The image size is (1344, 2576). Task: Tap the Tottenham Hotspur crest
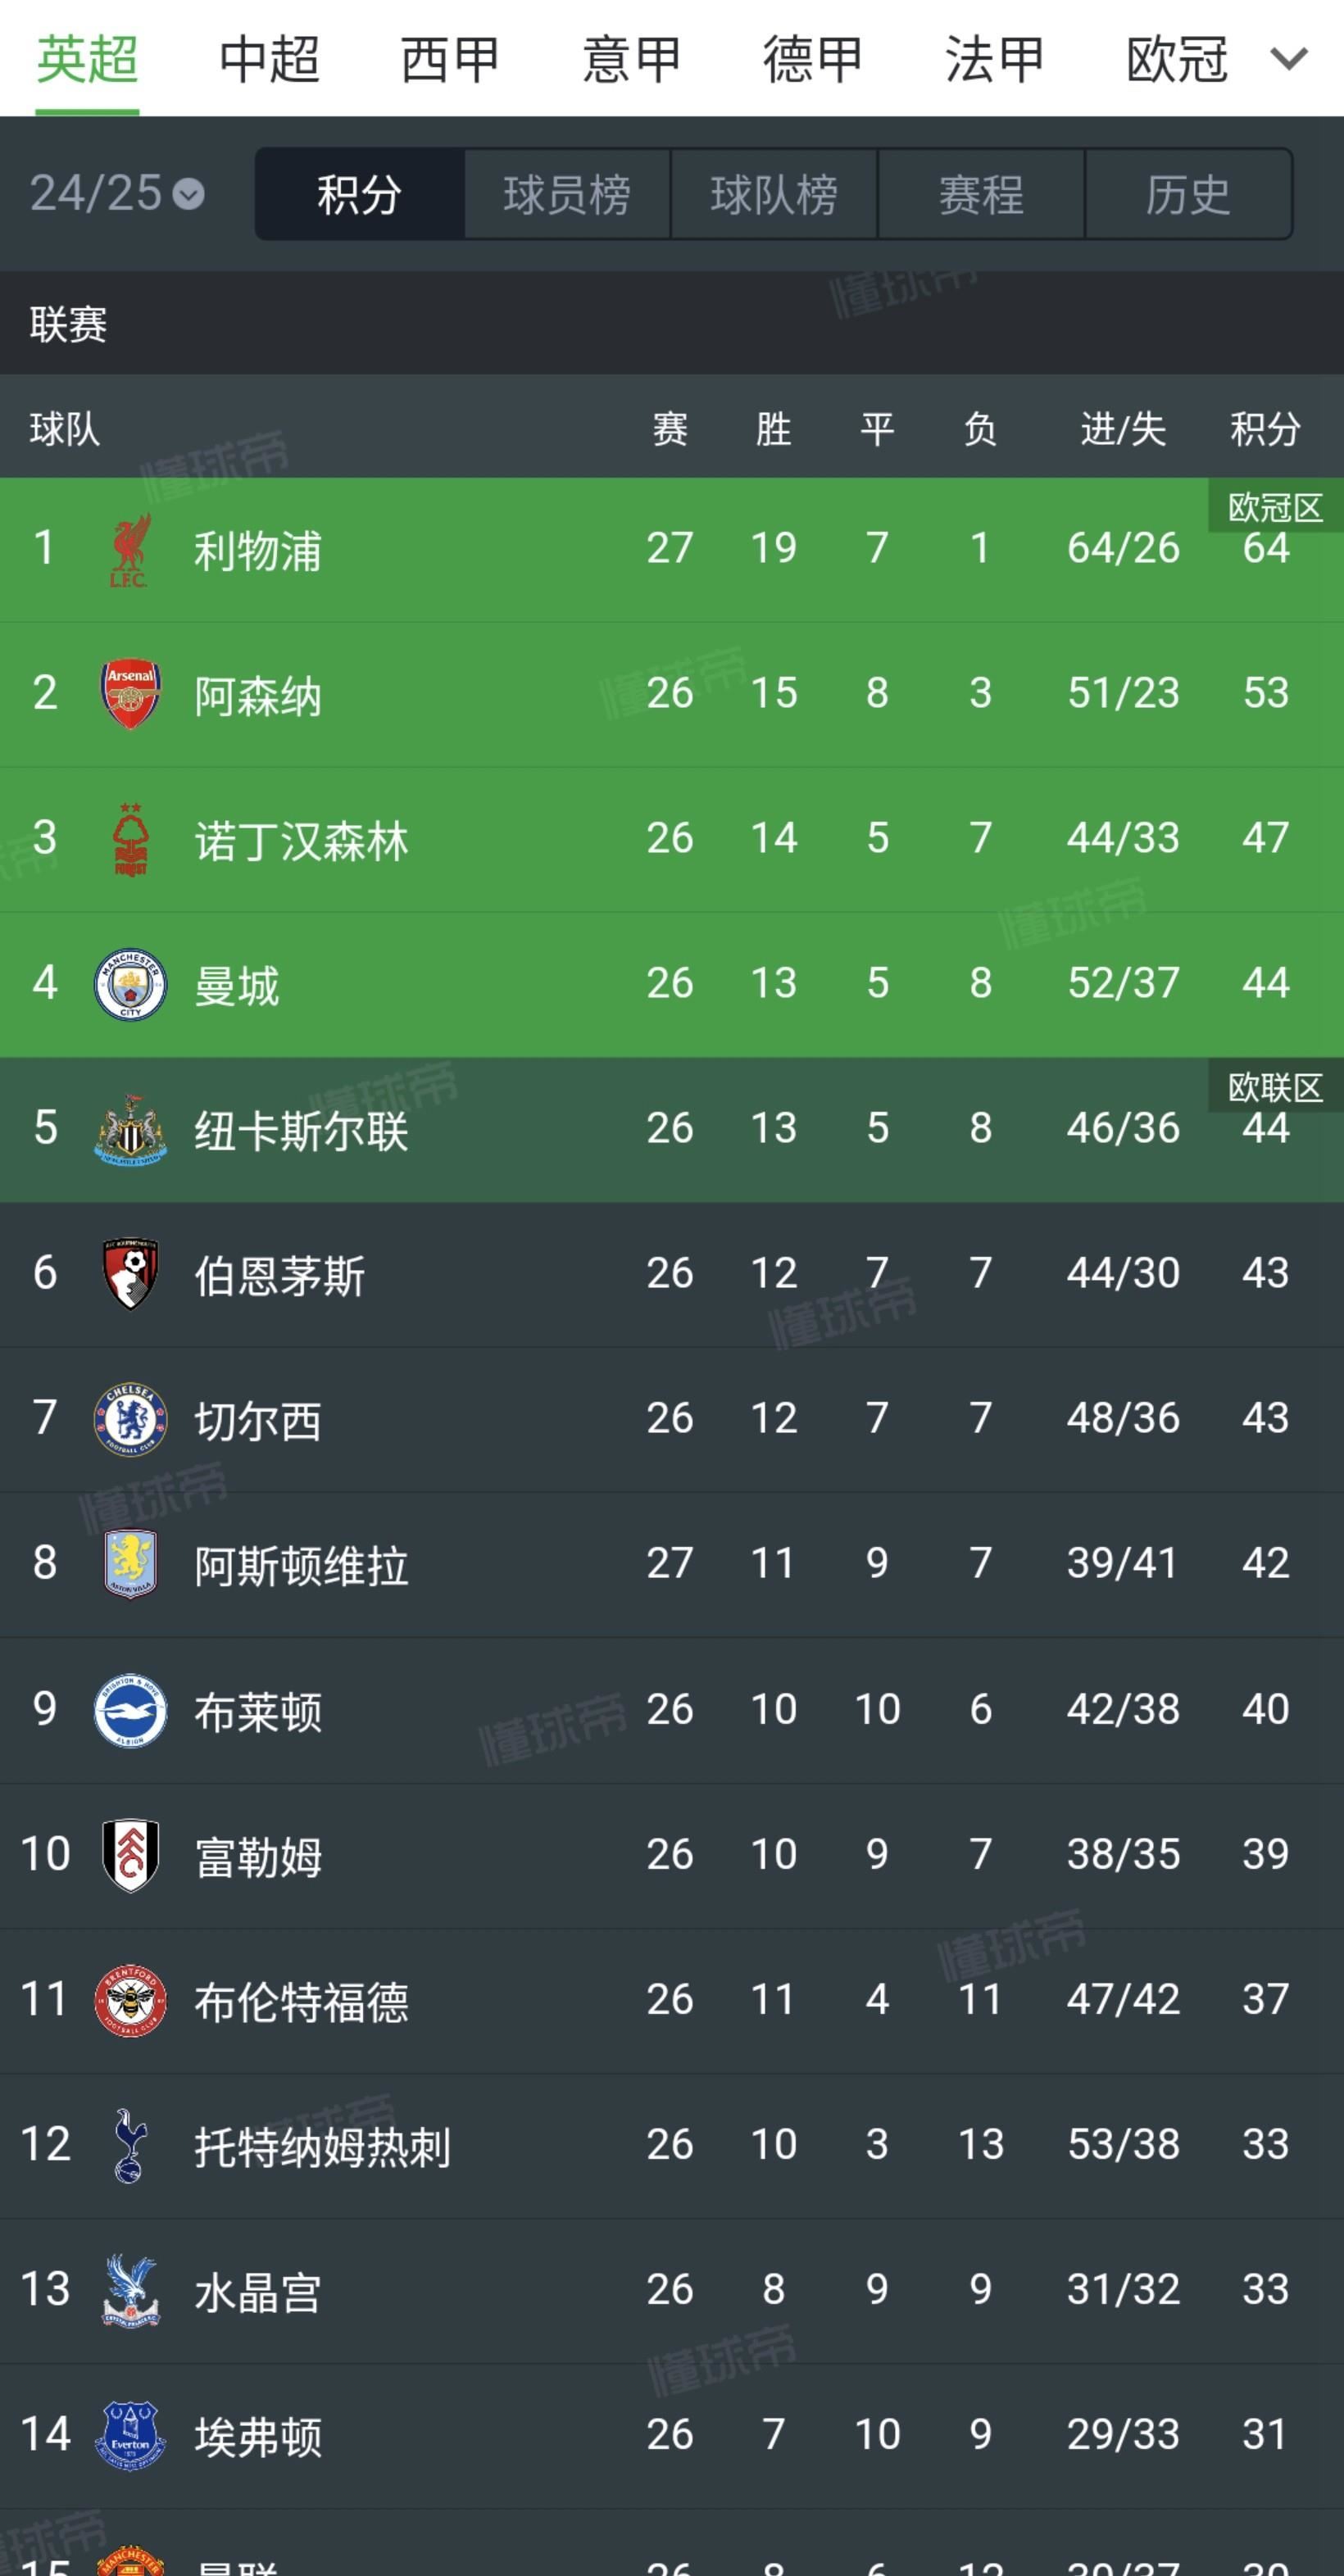pos(130,2145)
